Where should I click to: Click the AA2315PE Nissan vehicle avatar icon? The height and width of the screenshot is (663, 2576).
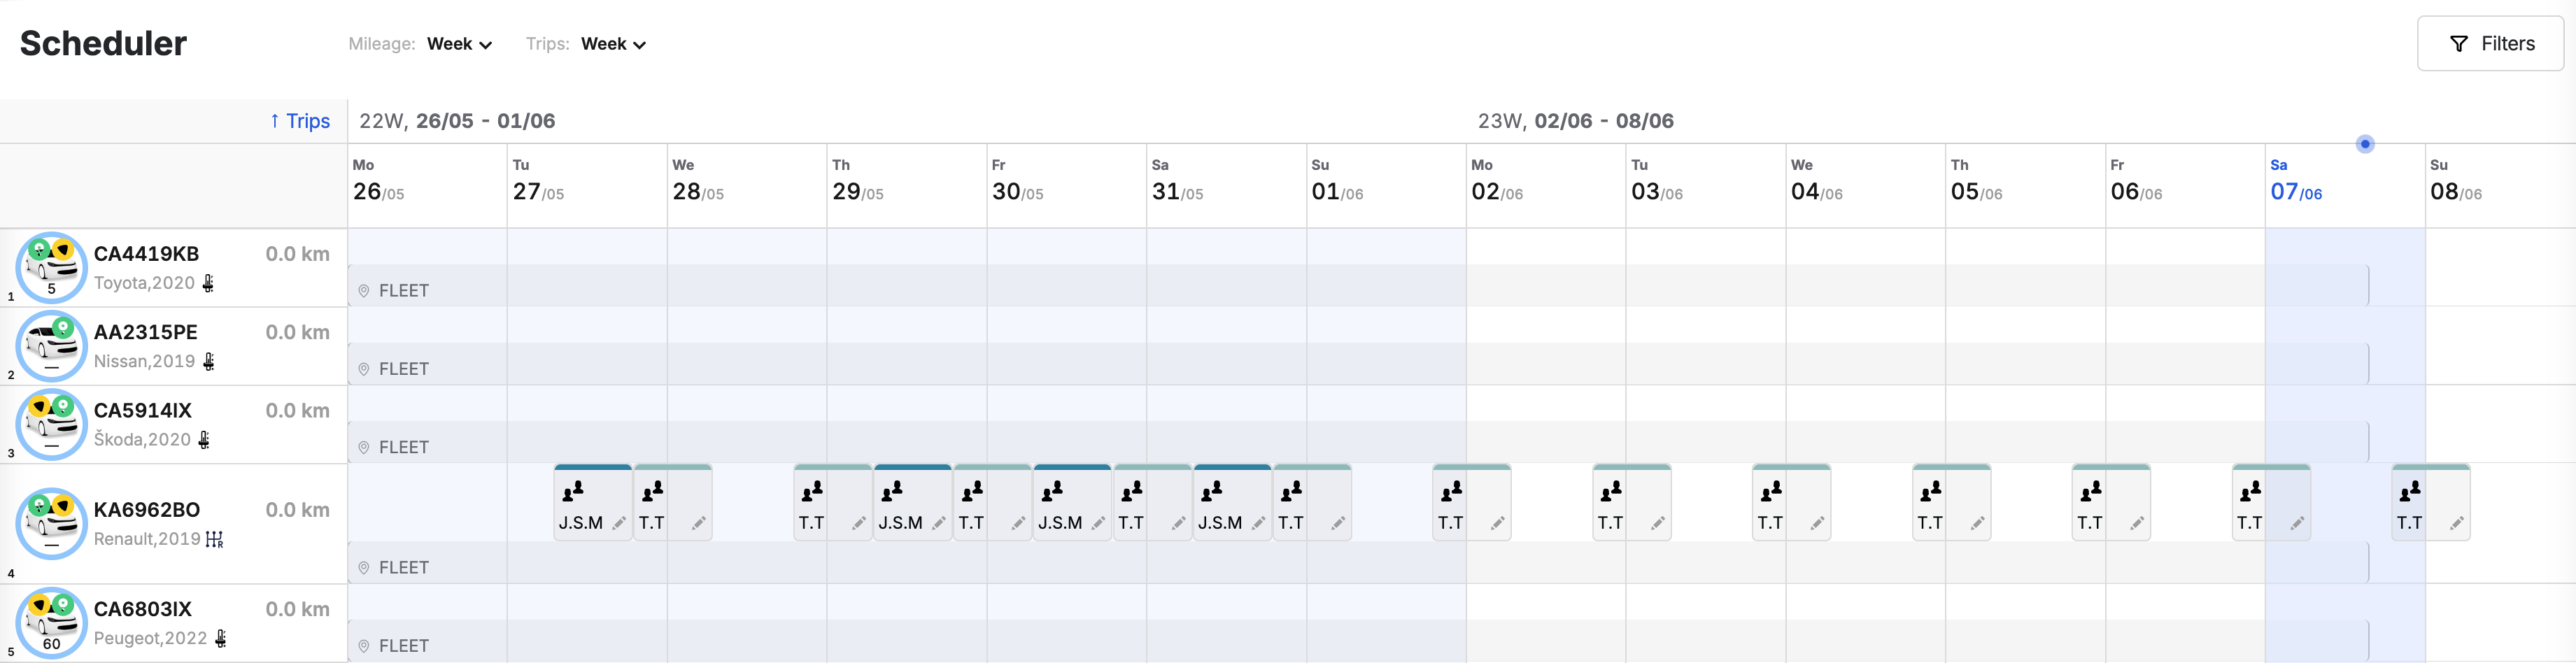pos(51,346)
